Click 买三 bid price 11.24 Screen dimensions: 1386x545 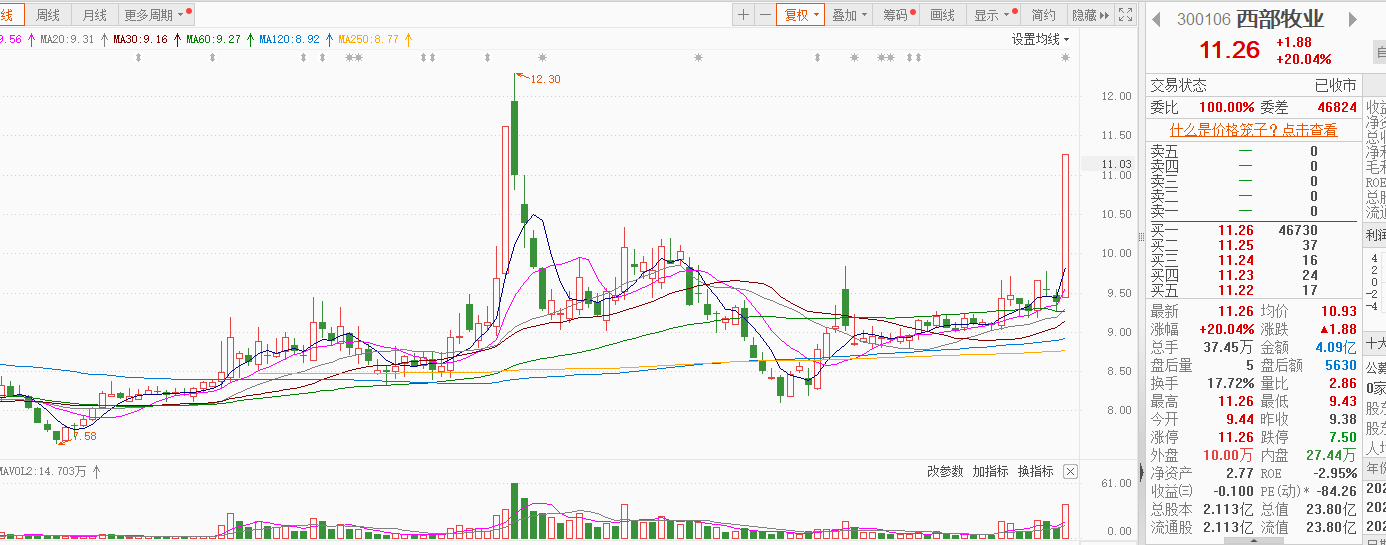point(1235,261)
